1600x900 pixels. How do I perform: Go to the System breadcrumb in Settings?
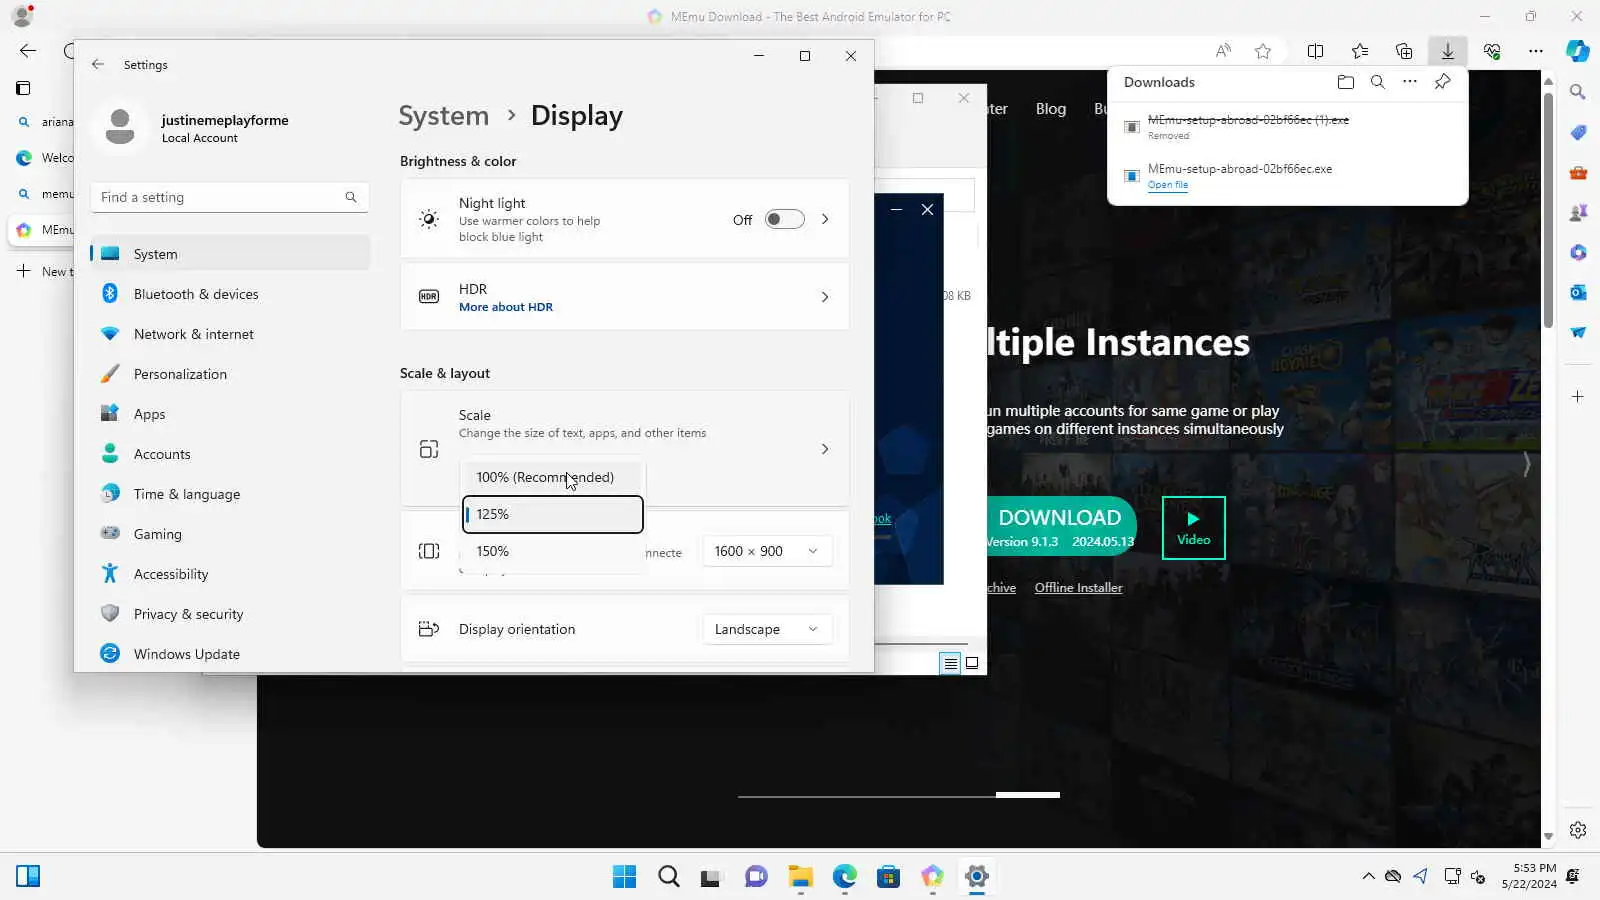point(444,116)
